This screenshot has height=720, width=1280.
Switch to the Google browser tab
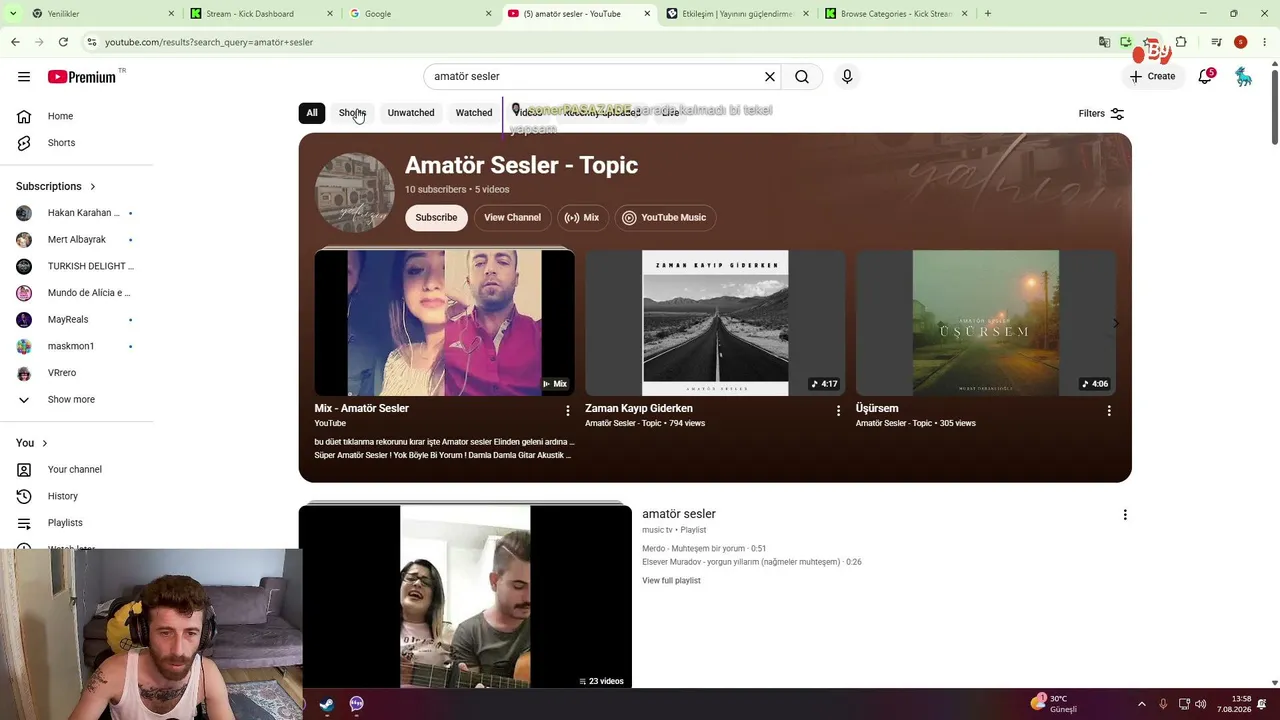tap(419, 14)
